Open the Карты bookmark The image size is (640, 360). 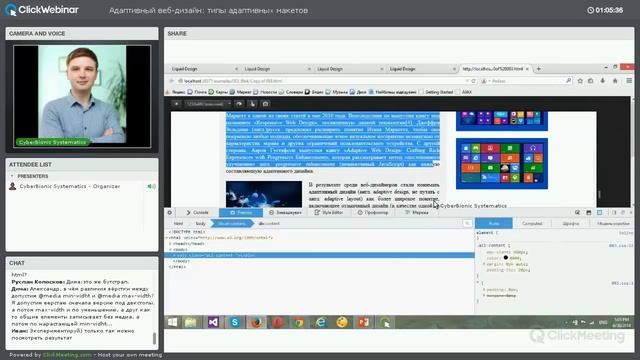(218, 92)
